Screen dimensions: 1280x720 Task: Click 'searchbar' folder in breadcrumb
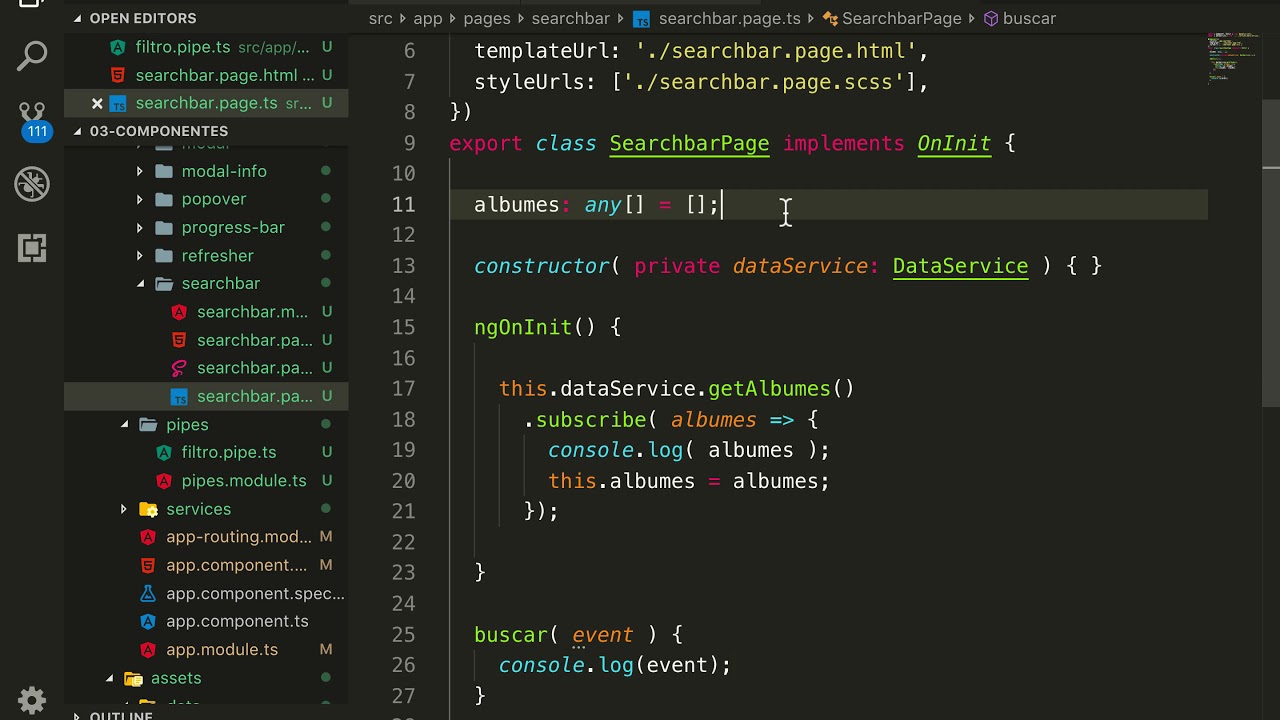(570, 18)
